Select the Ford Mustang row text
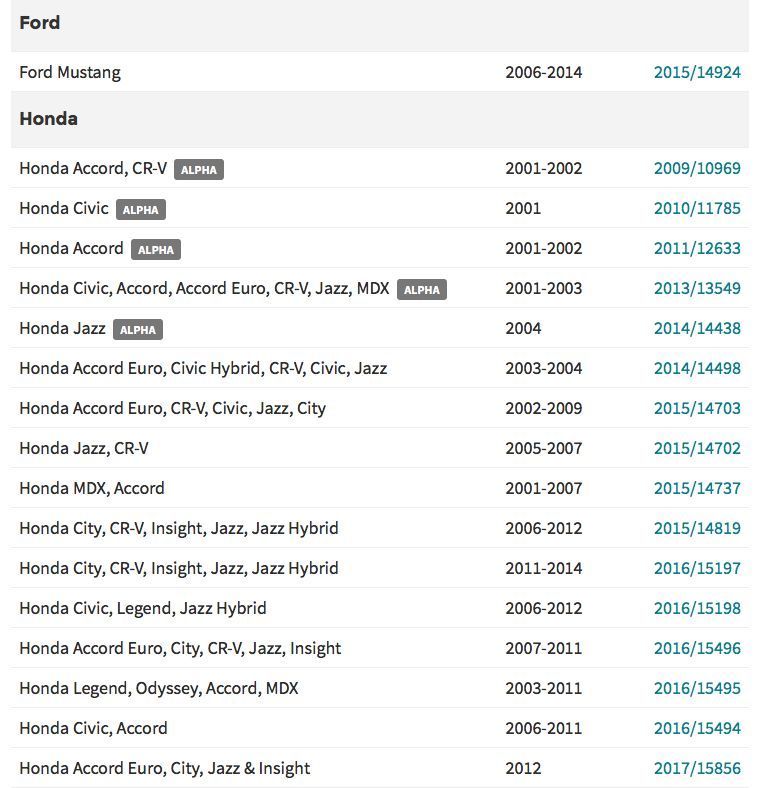Screen dimensions: 768x788 click(x=70, y=73)
